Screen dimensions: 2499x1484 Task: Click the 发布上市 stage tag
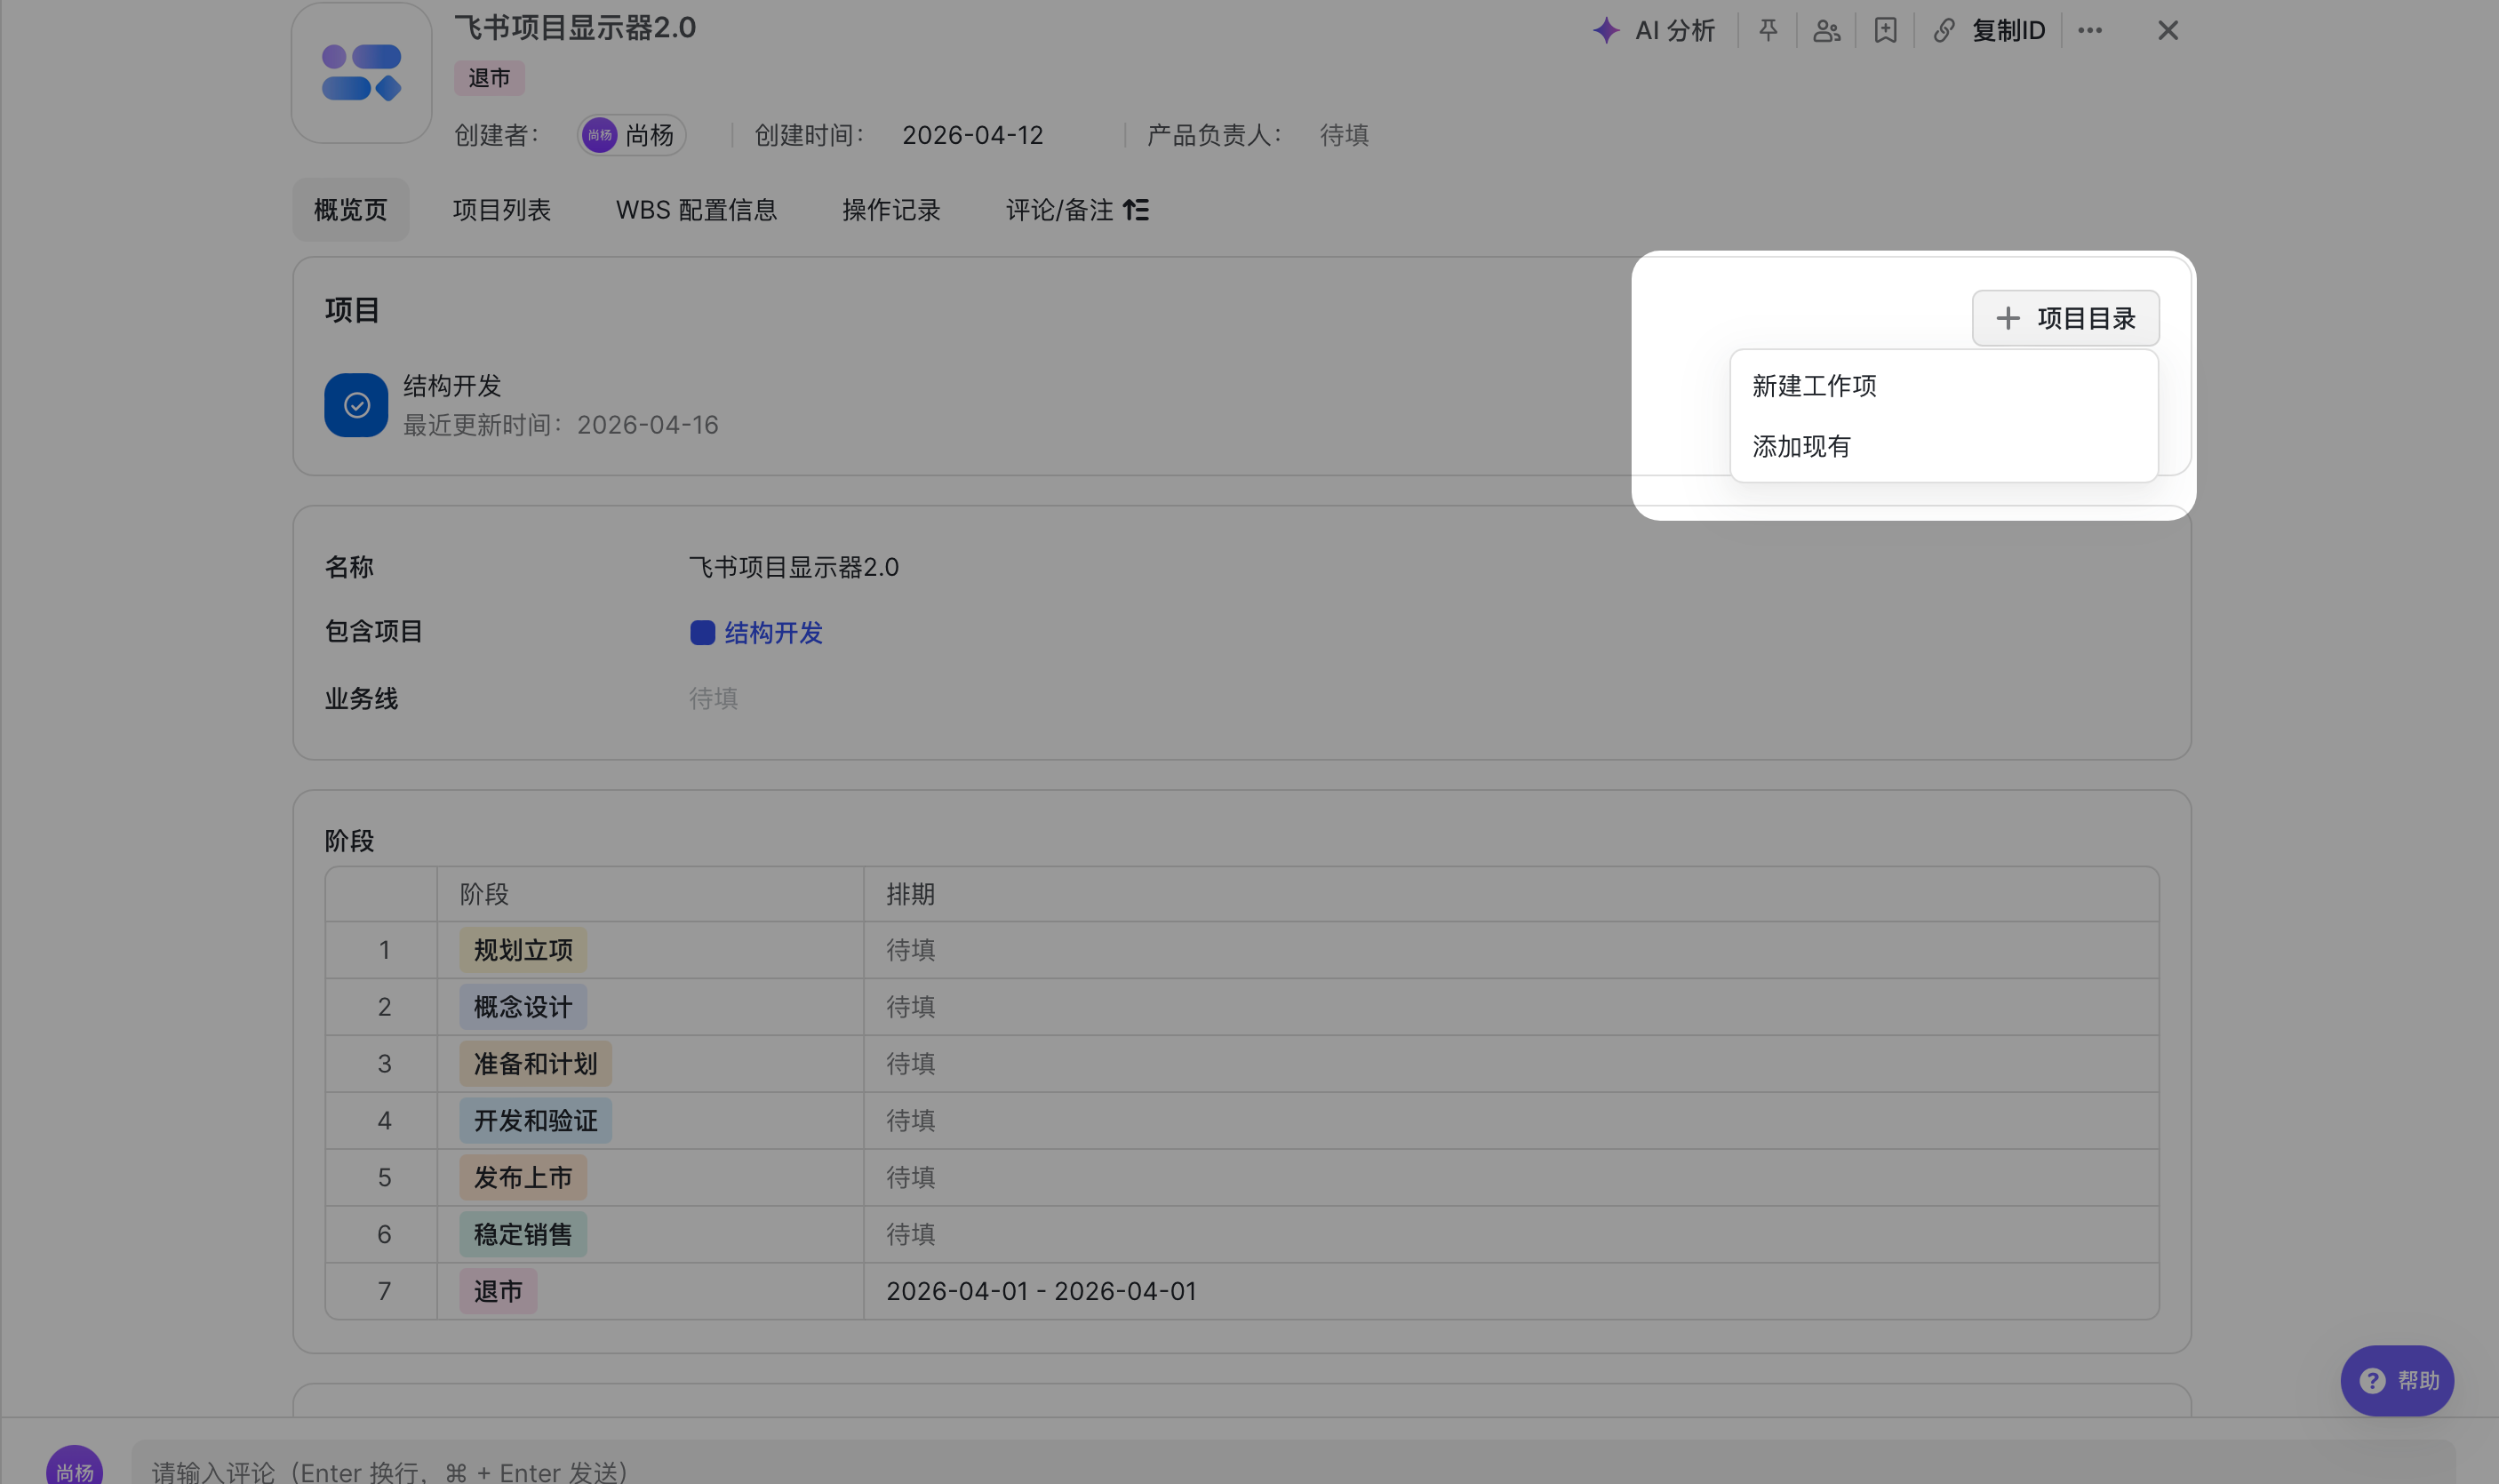pyautogui.click(x=523, y=1178)
